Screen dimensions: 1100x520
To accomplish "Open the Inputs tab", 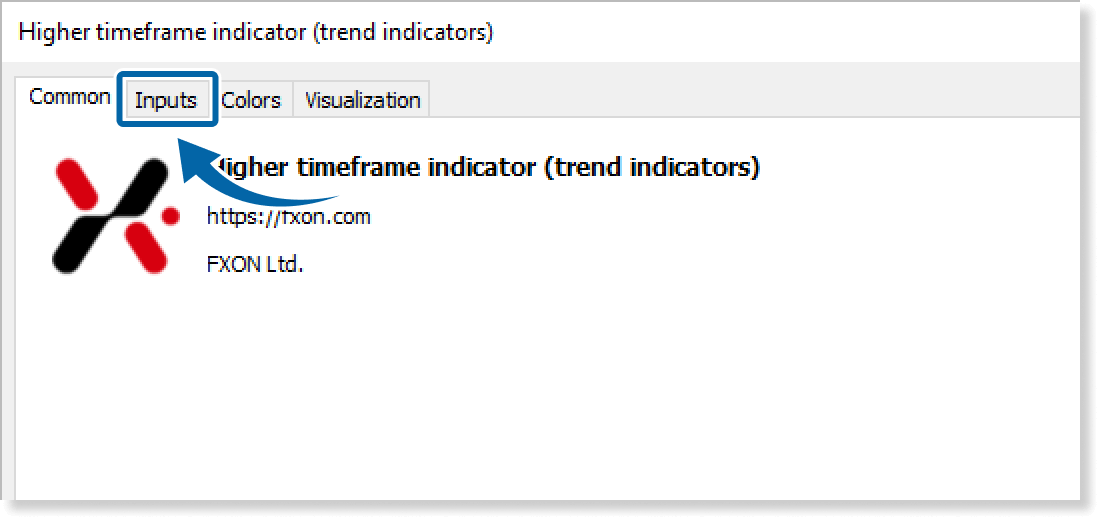I will [x=166, y=100].
